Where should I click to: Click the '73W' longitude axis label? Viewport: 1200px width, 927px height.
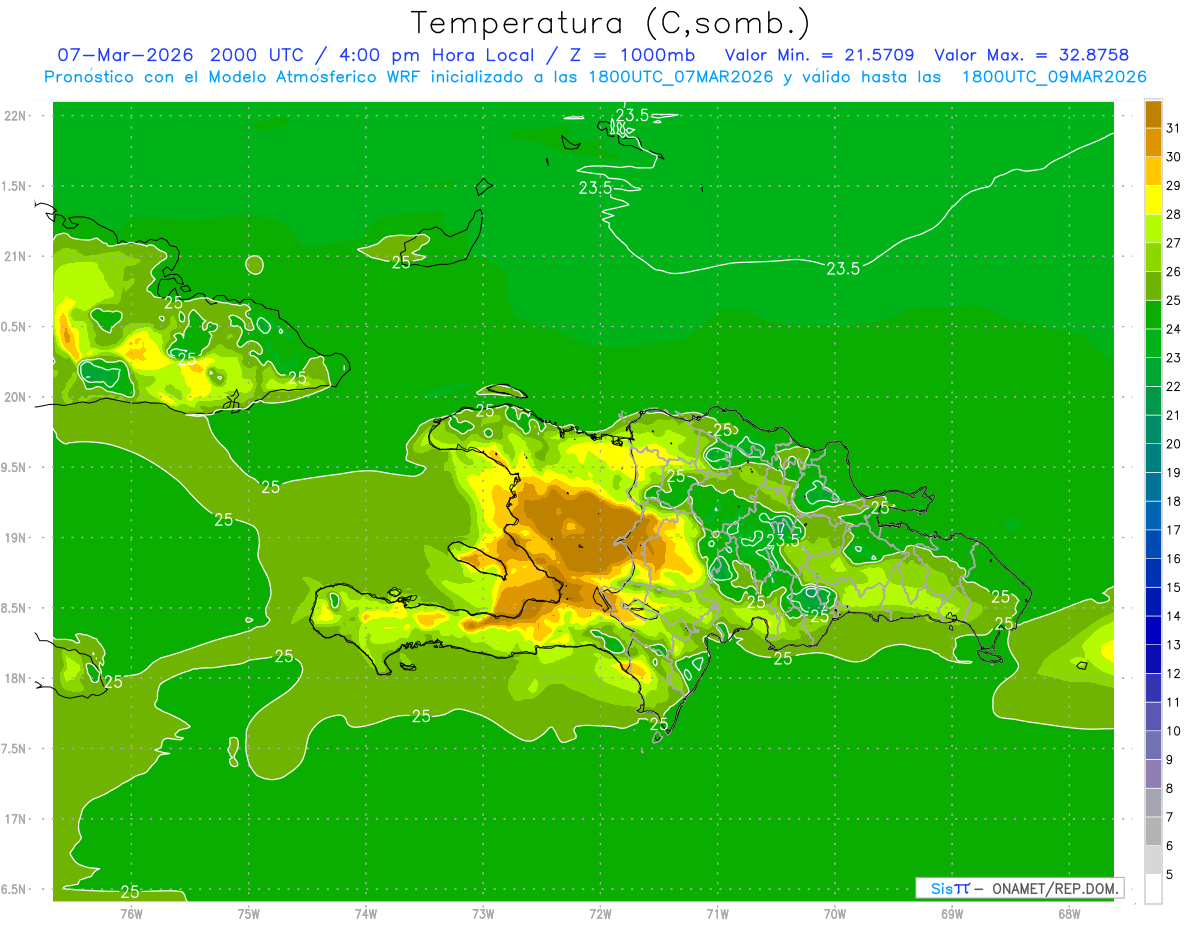[483, 913]
